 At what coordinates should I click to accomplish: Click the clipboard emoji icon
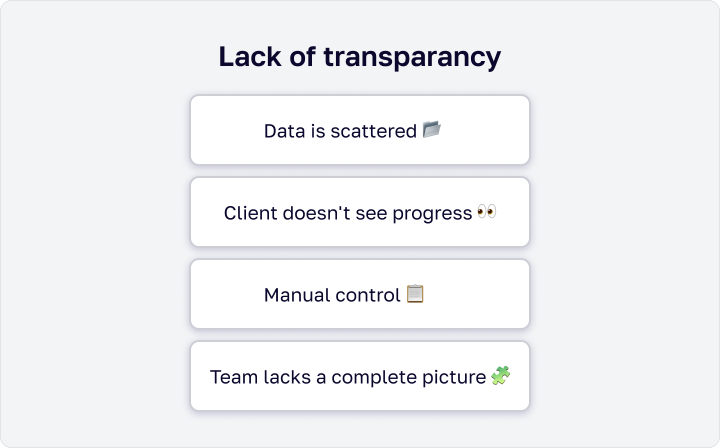tap(415, 294)
